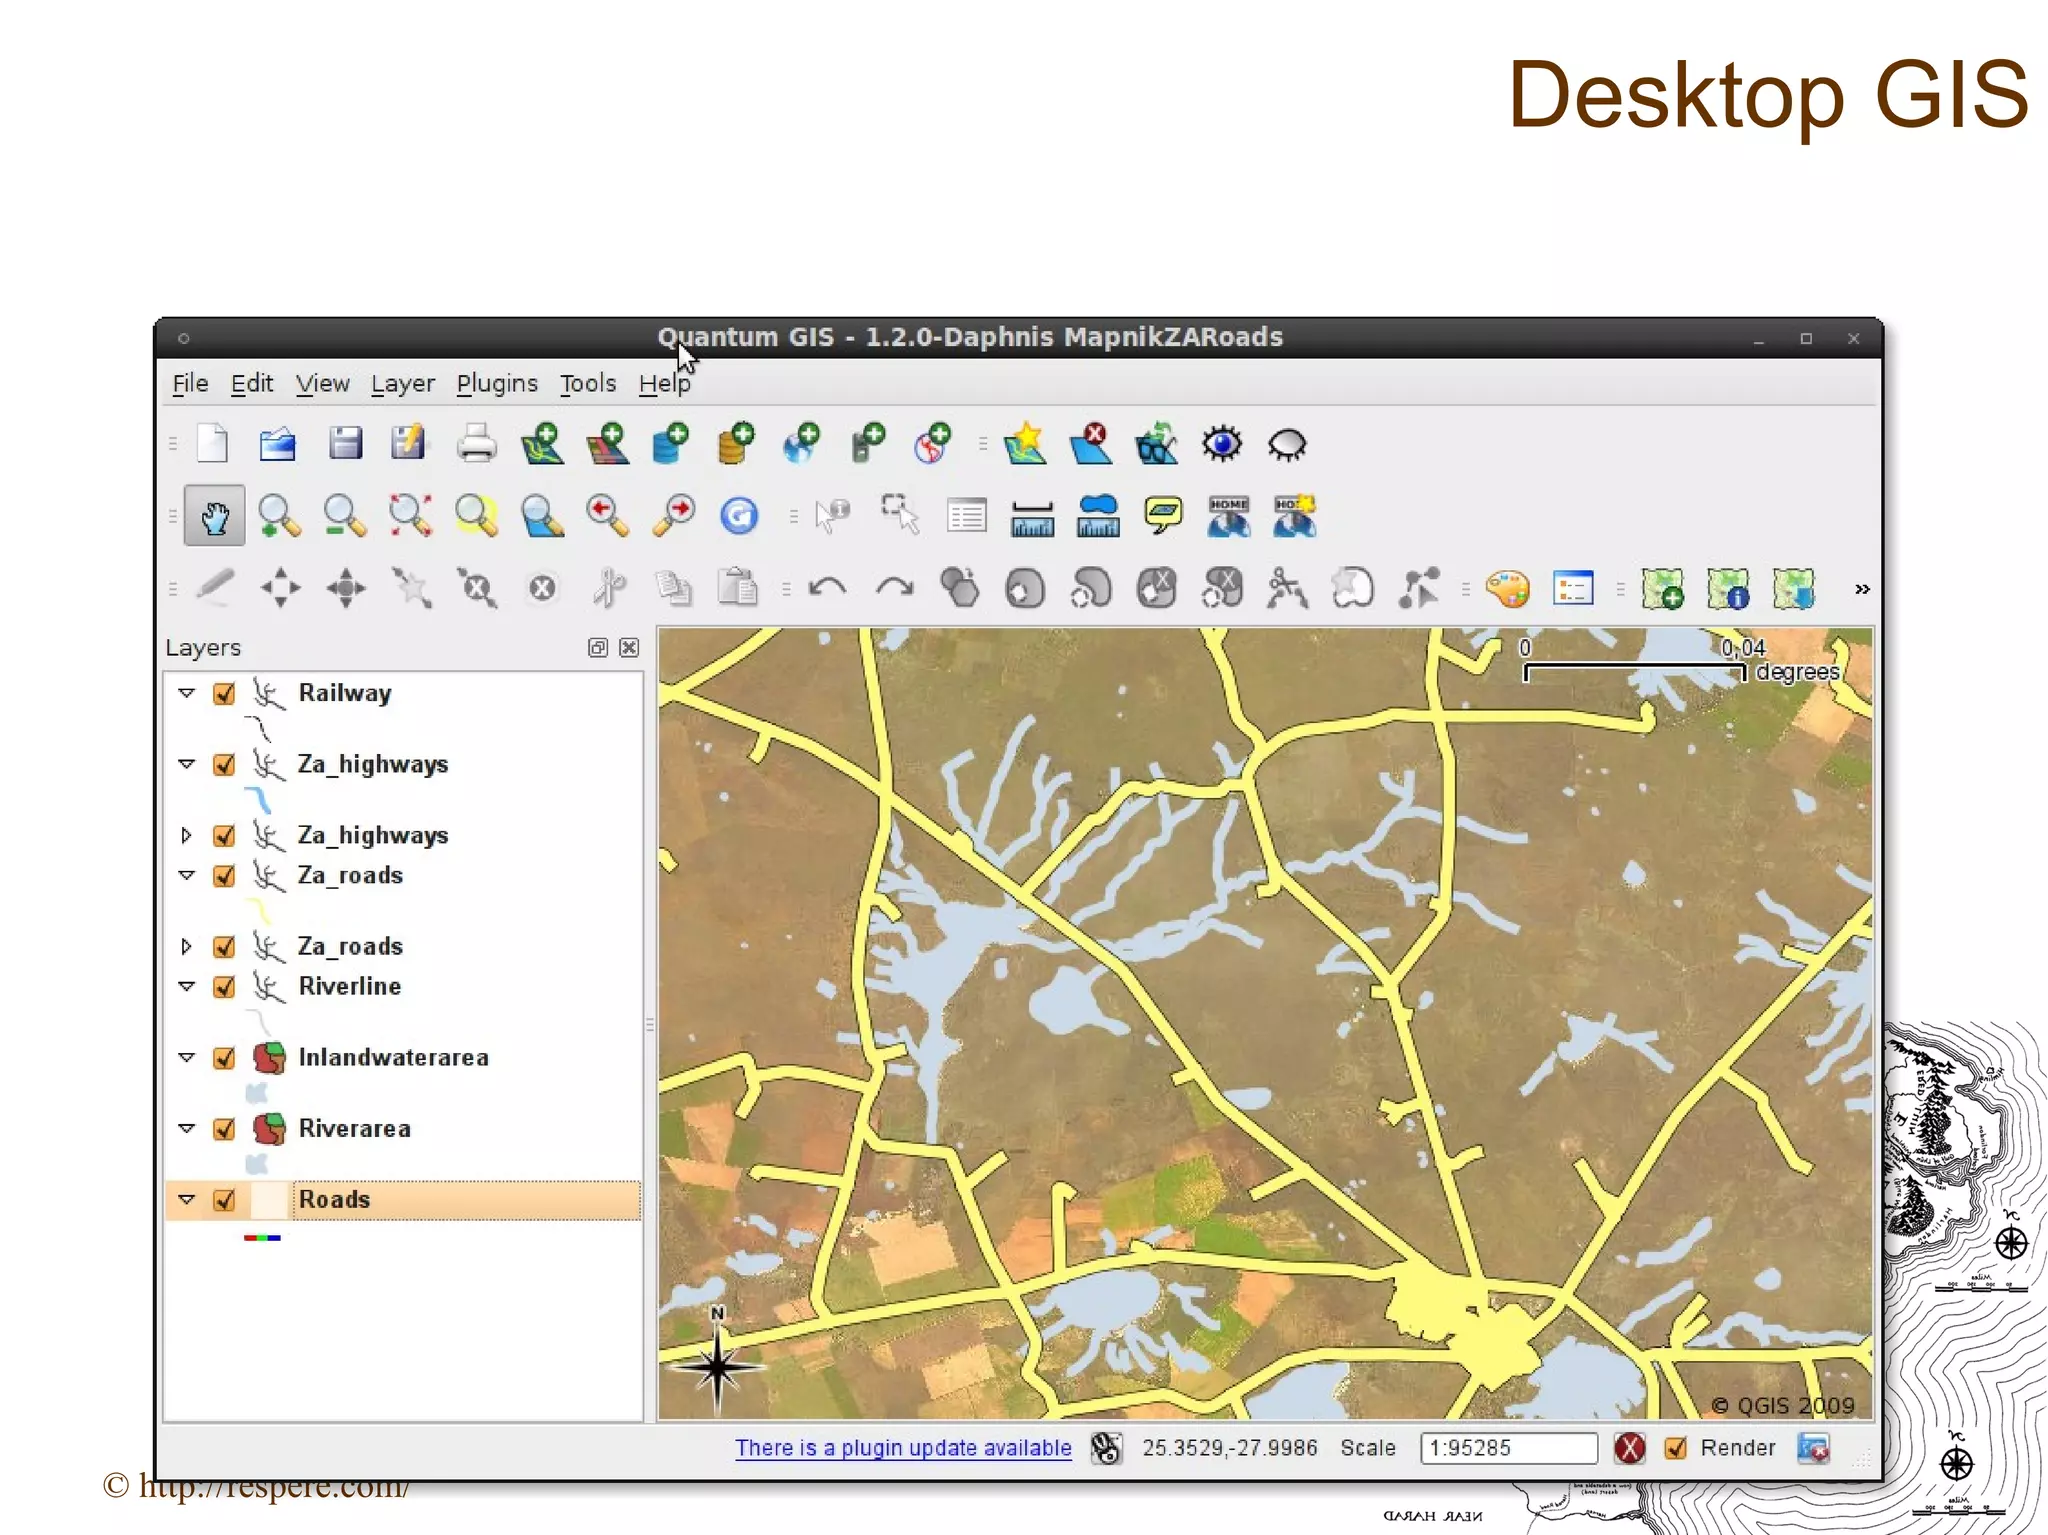Save project with the floppy disk icon
The width and height of the screenshot is (2048, 1535).
[345, 443]
